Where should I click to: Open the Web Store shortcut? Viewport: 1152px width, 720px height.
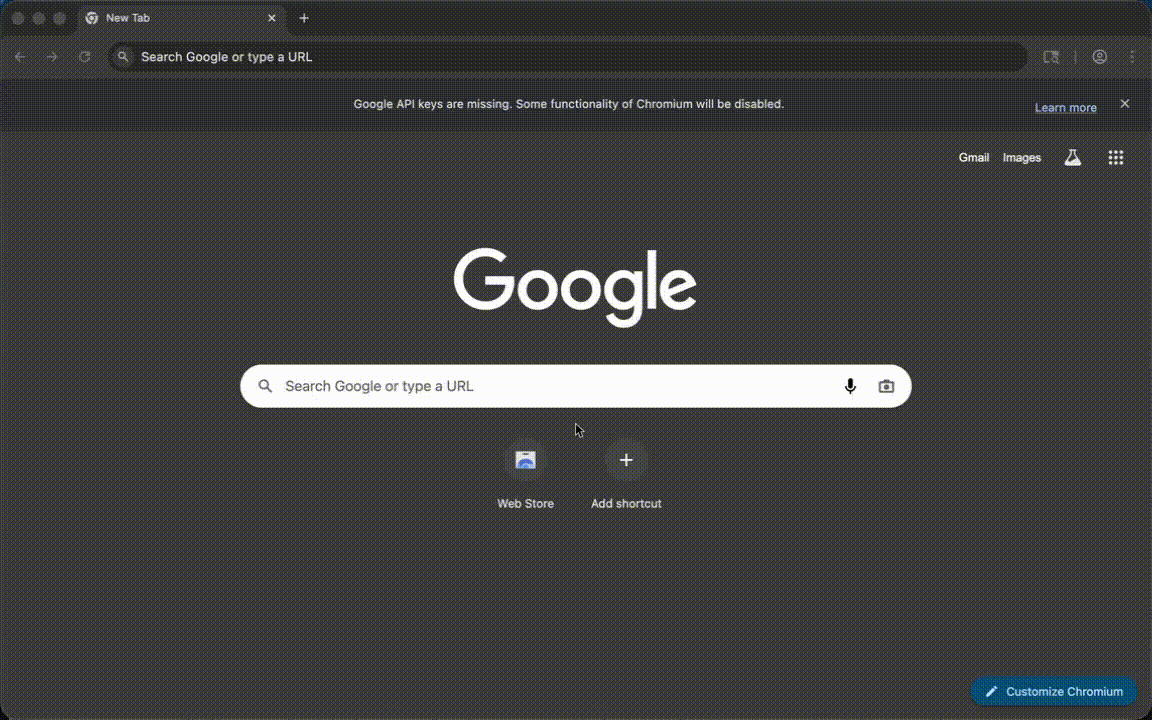tap(525, 461)
